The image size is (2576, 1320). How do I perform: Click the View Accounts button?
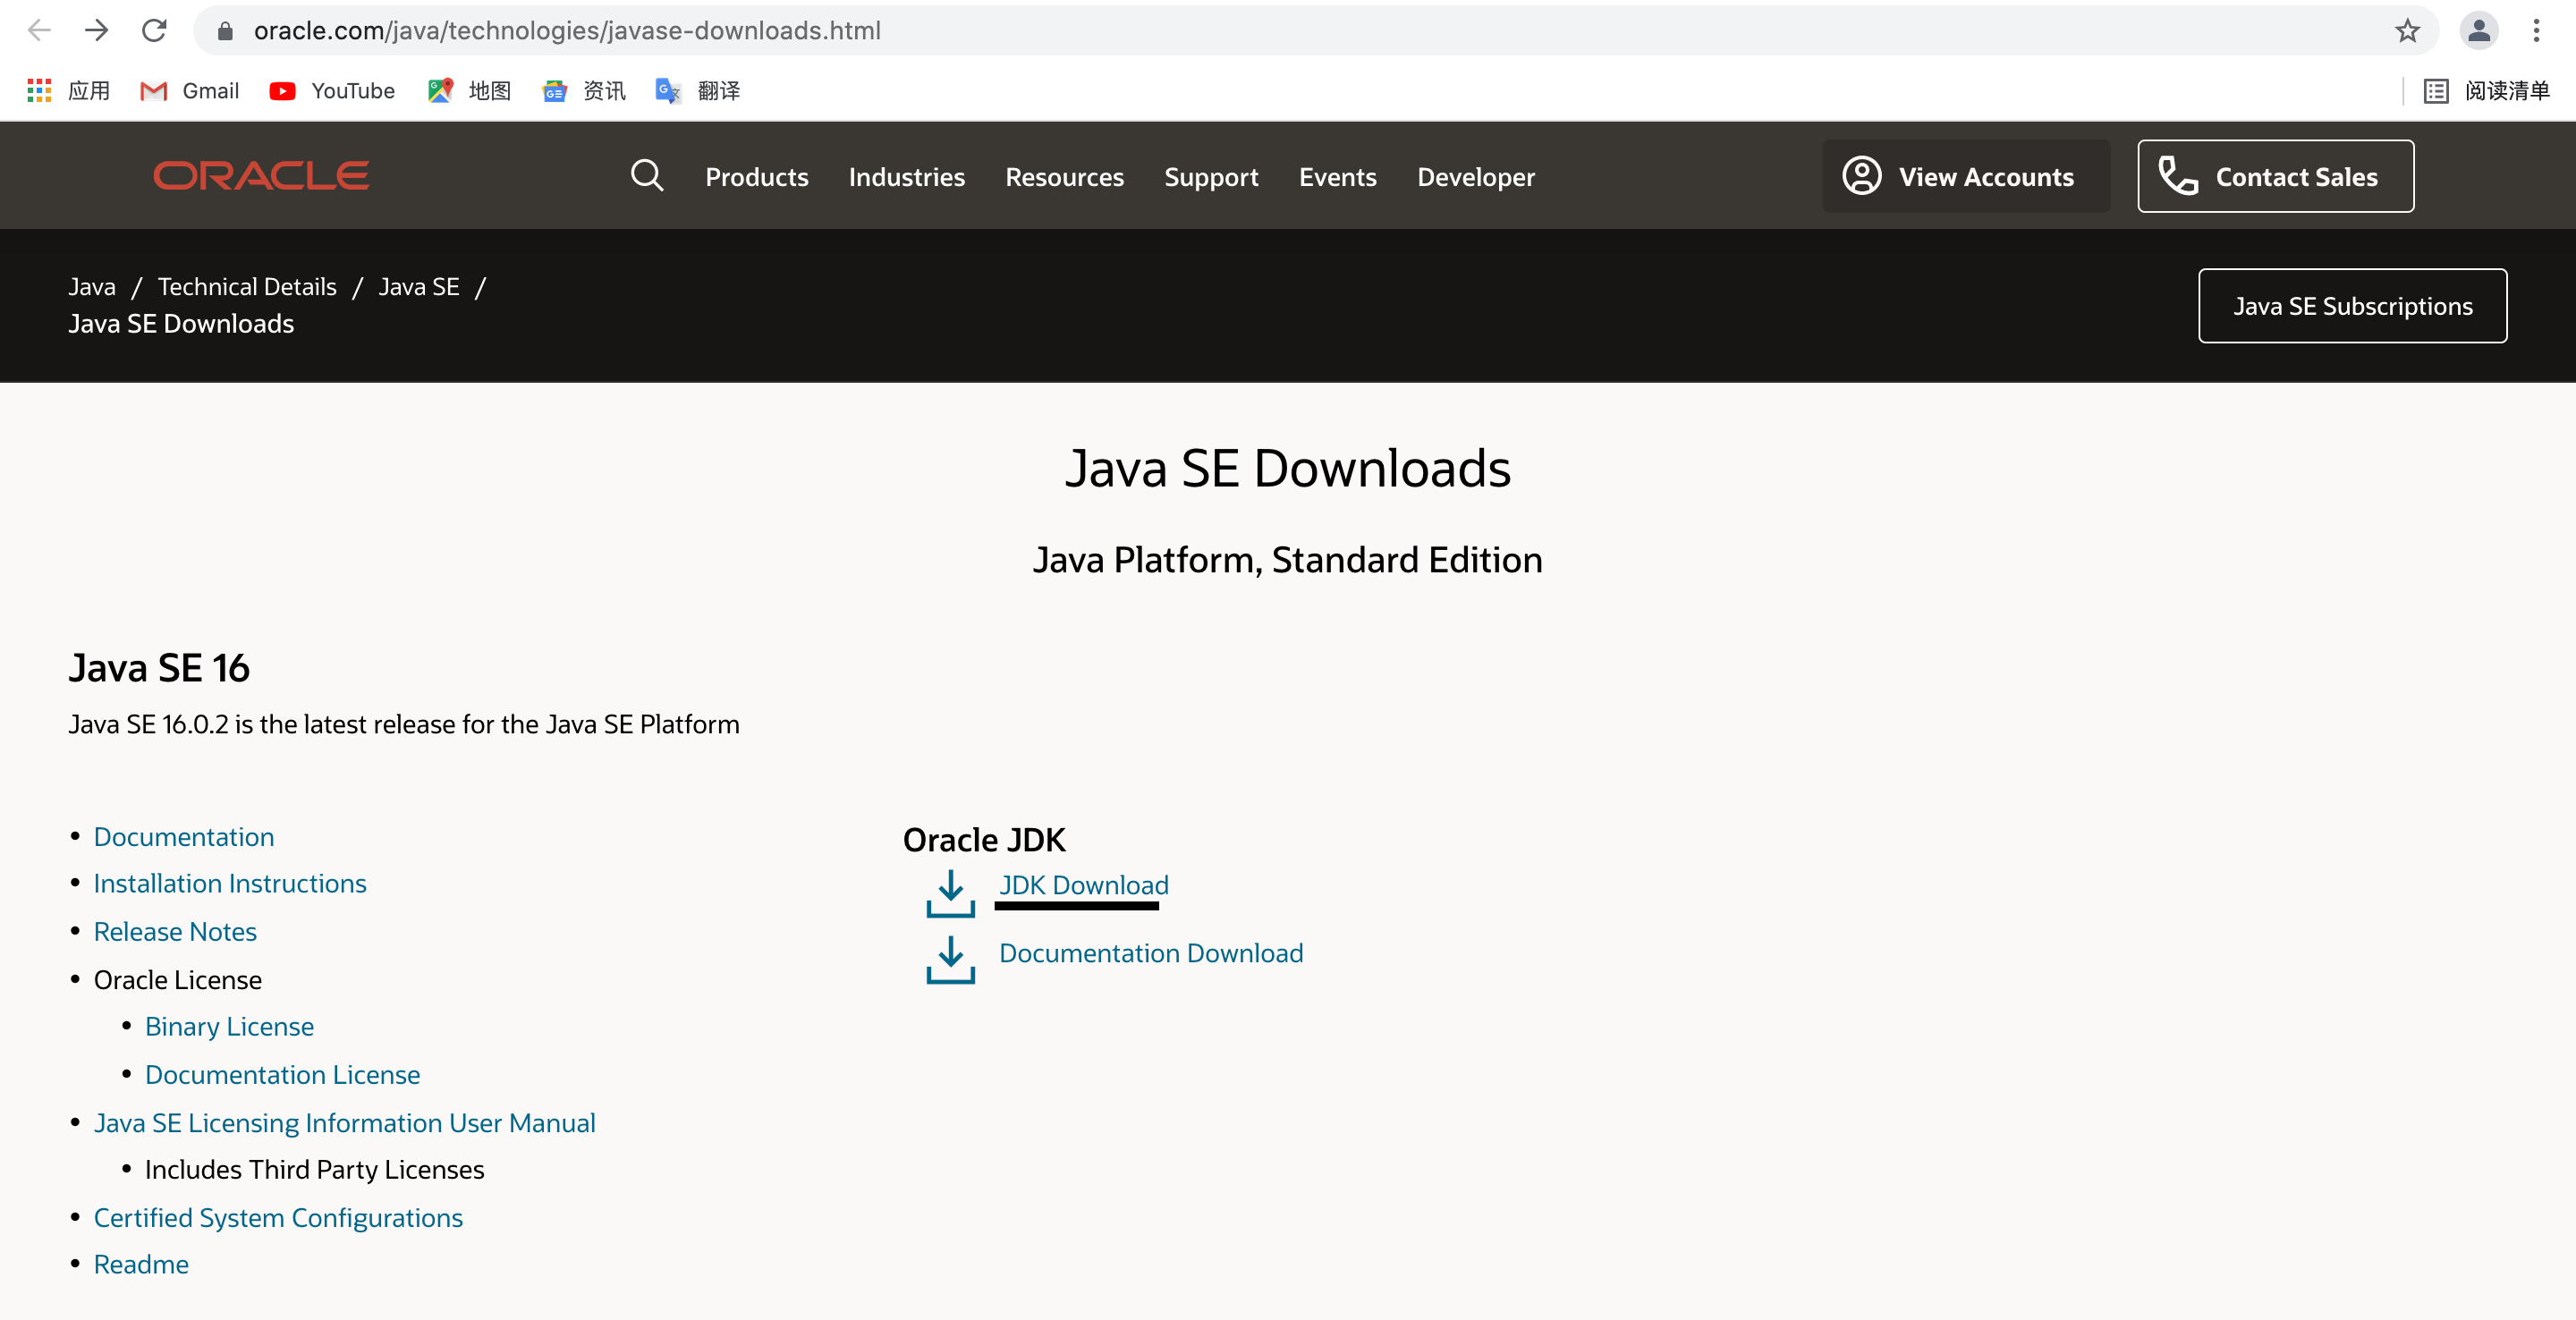pyautogui.click(x=1966, y=176)
